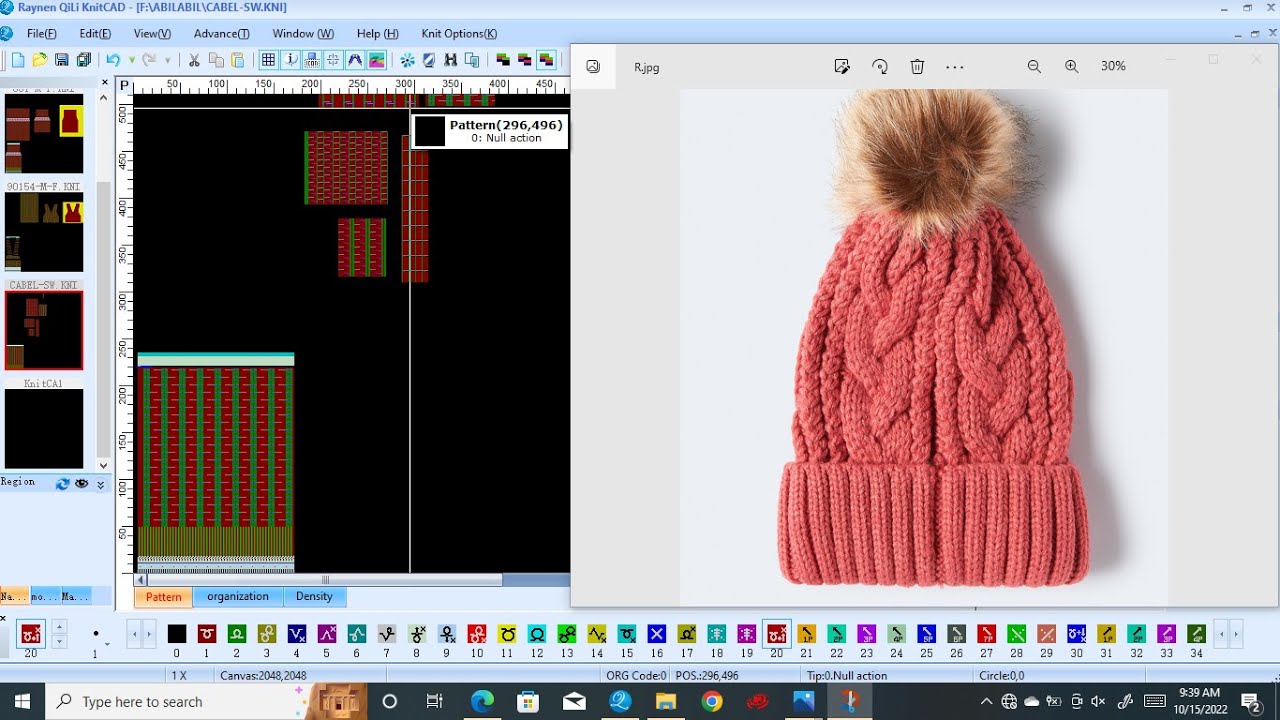The height and width of the screenshot is (720, 1280).
Task: Select orange arrow stitch symbol 21
Action: pyautogui.click(x=807, y=633)
